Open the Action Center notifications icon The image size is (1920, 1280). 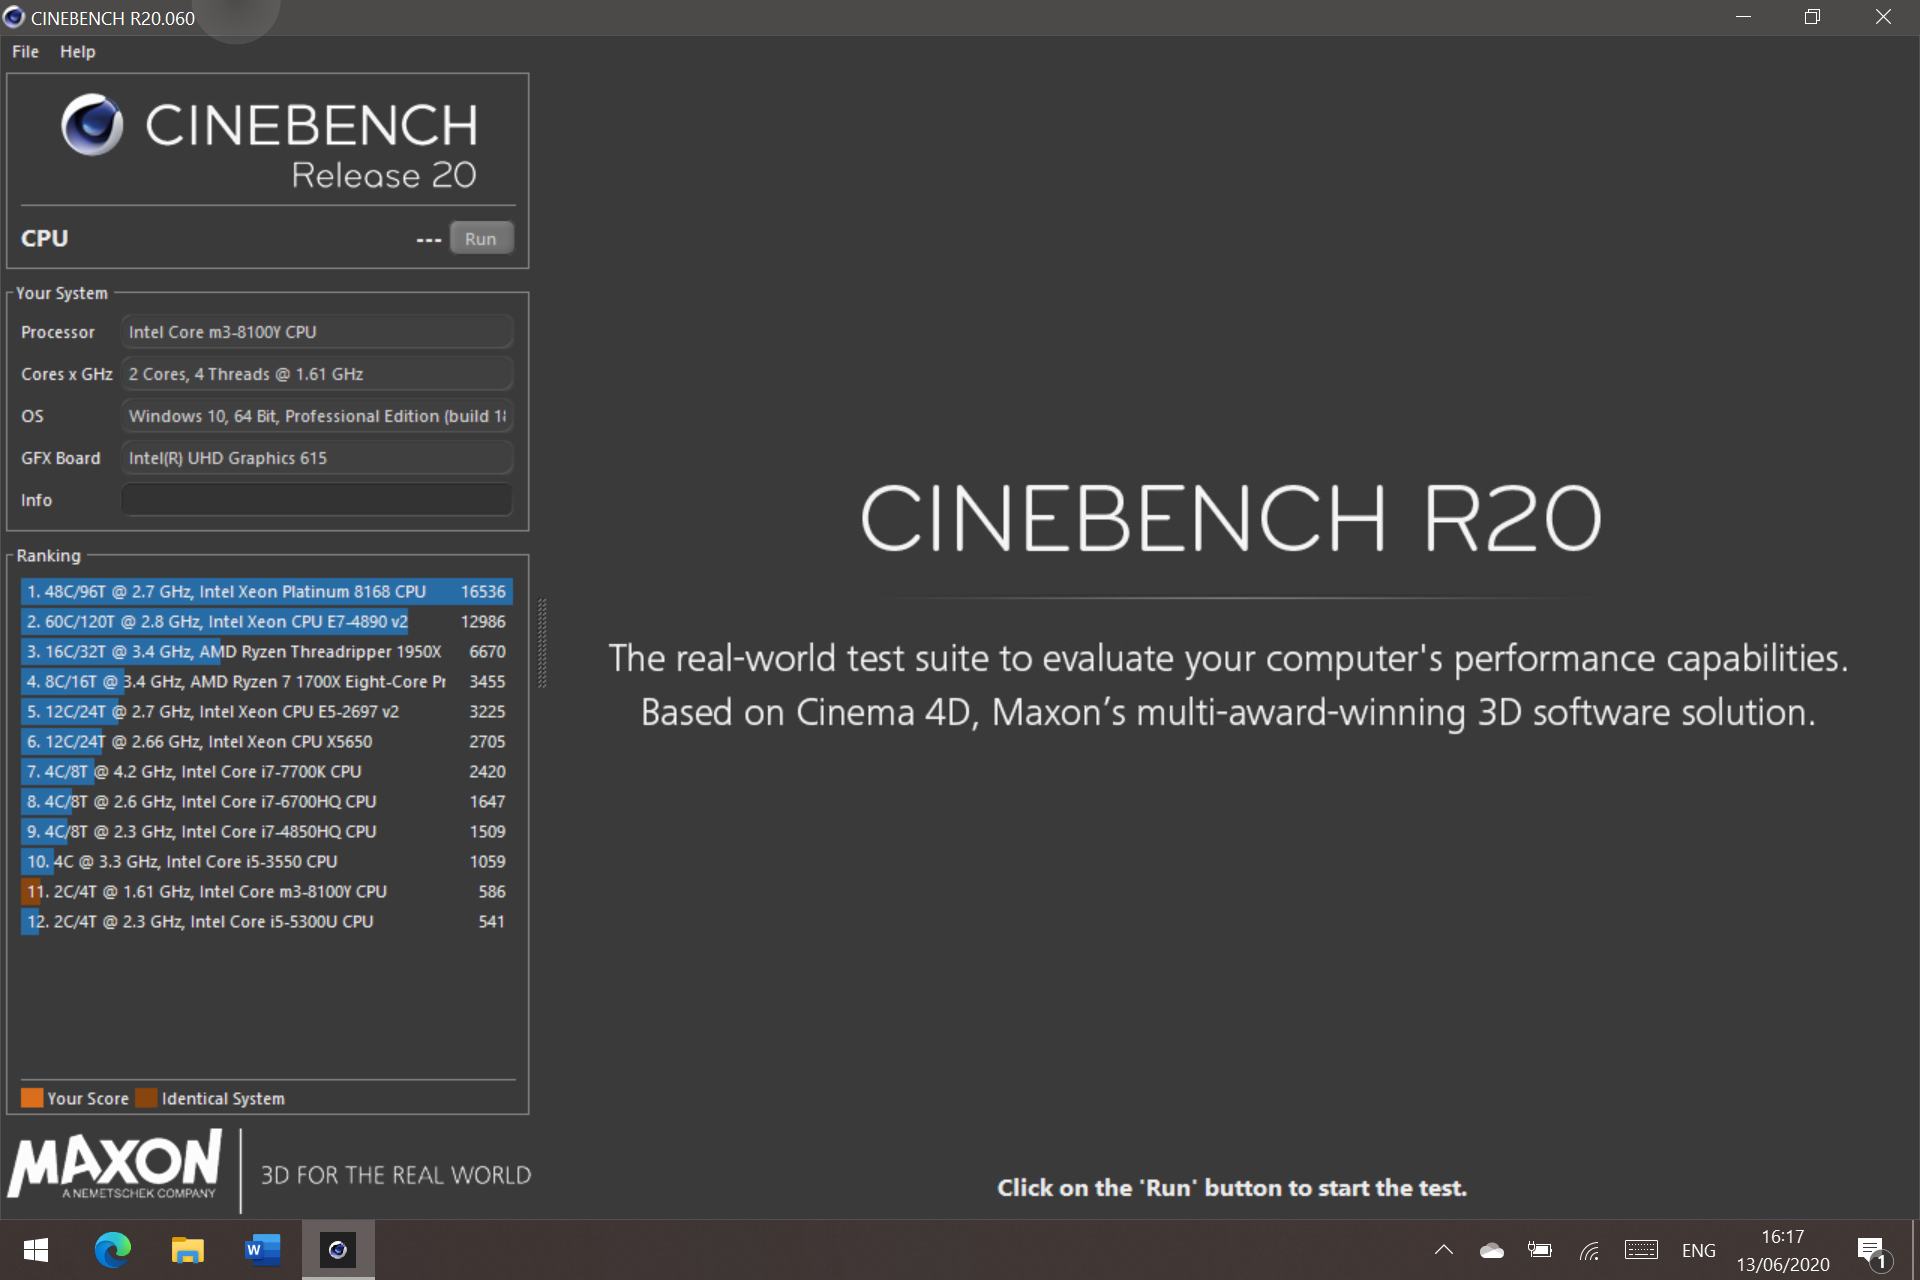(1873, 1252)
